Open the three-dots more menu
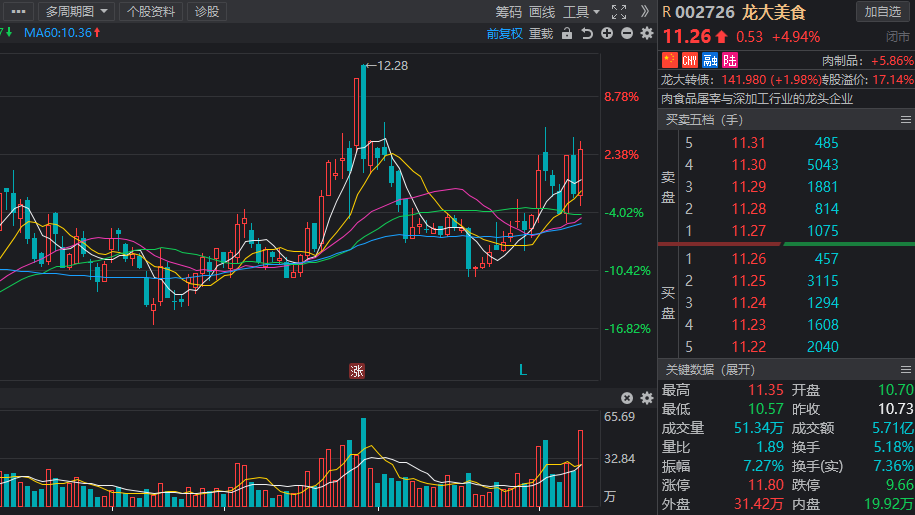This screenshot has height=515, width=915. tap(18, 12)
